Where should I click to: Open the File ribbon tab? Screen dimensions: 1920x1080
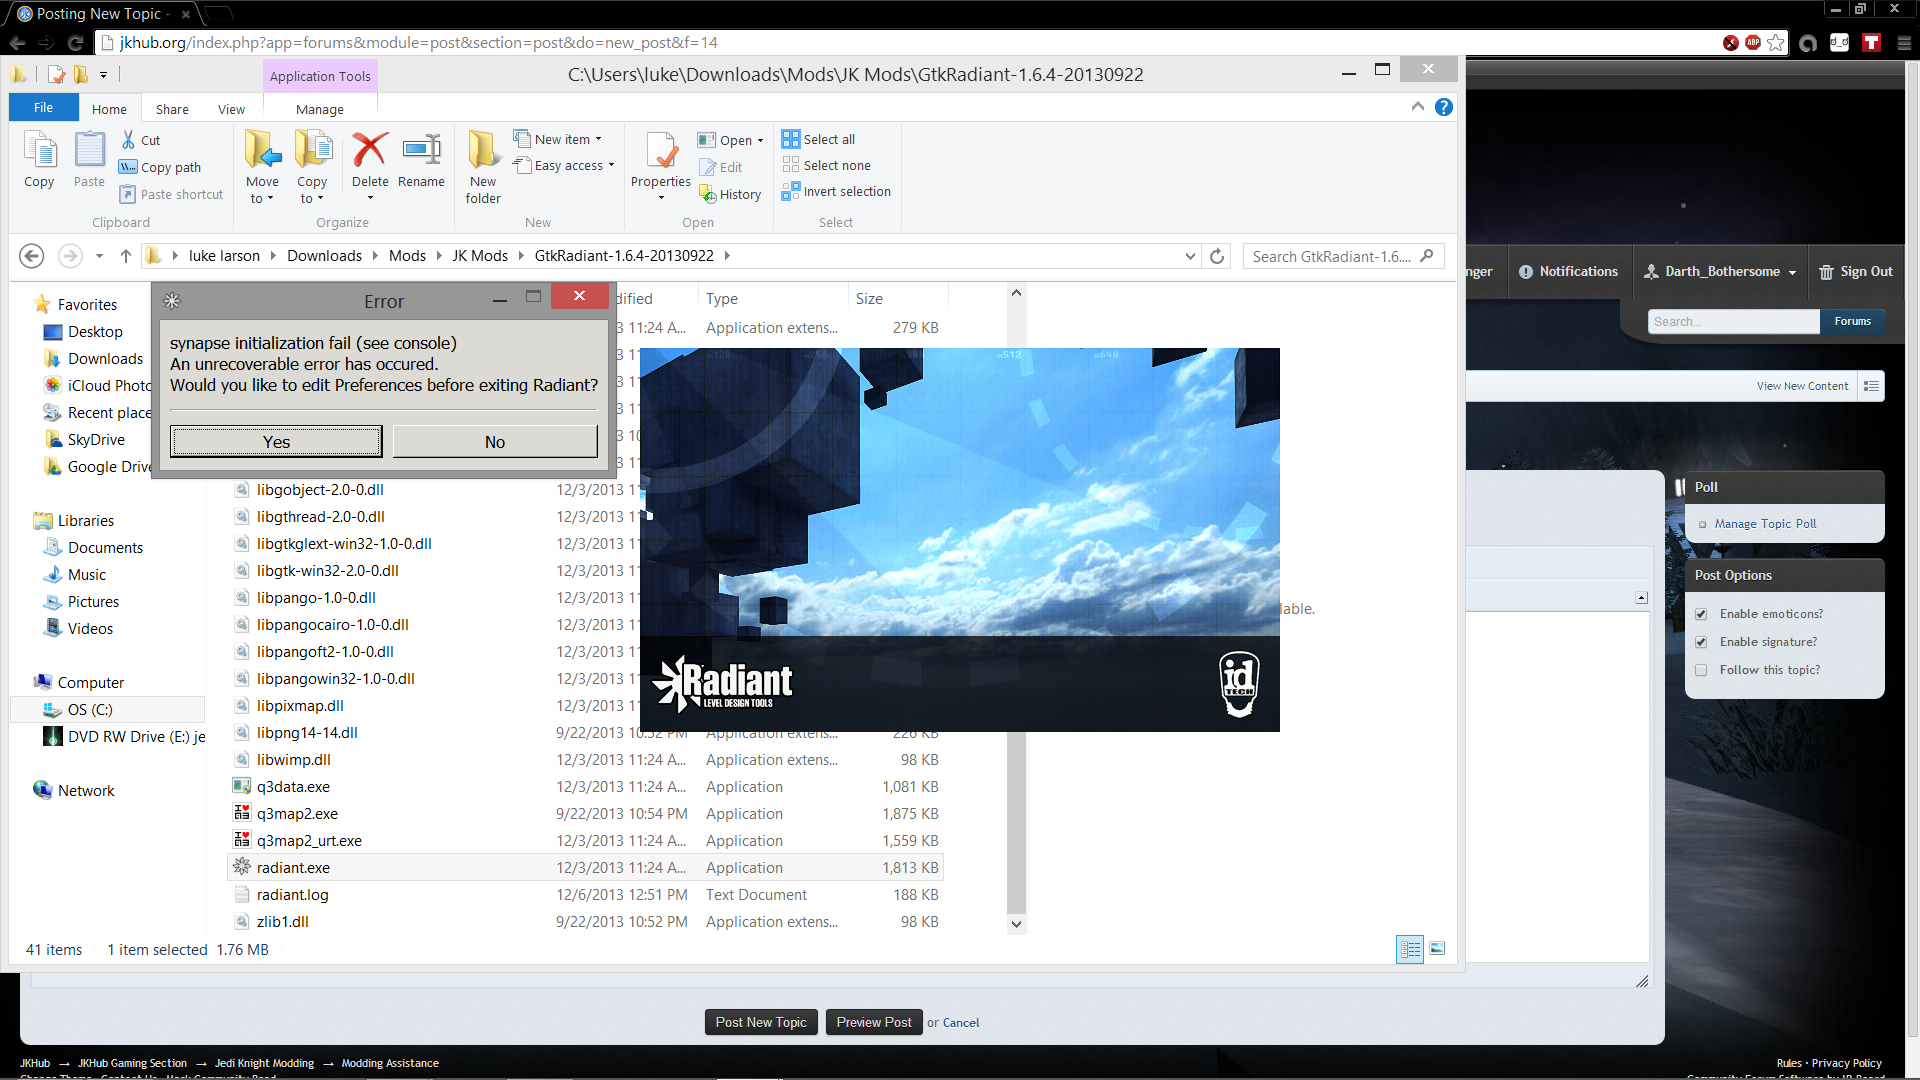43,108
